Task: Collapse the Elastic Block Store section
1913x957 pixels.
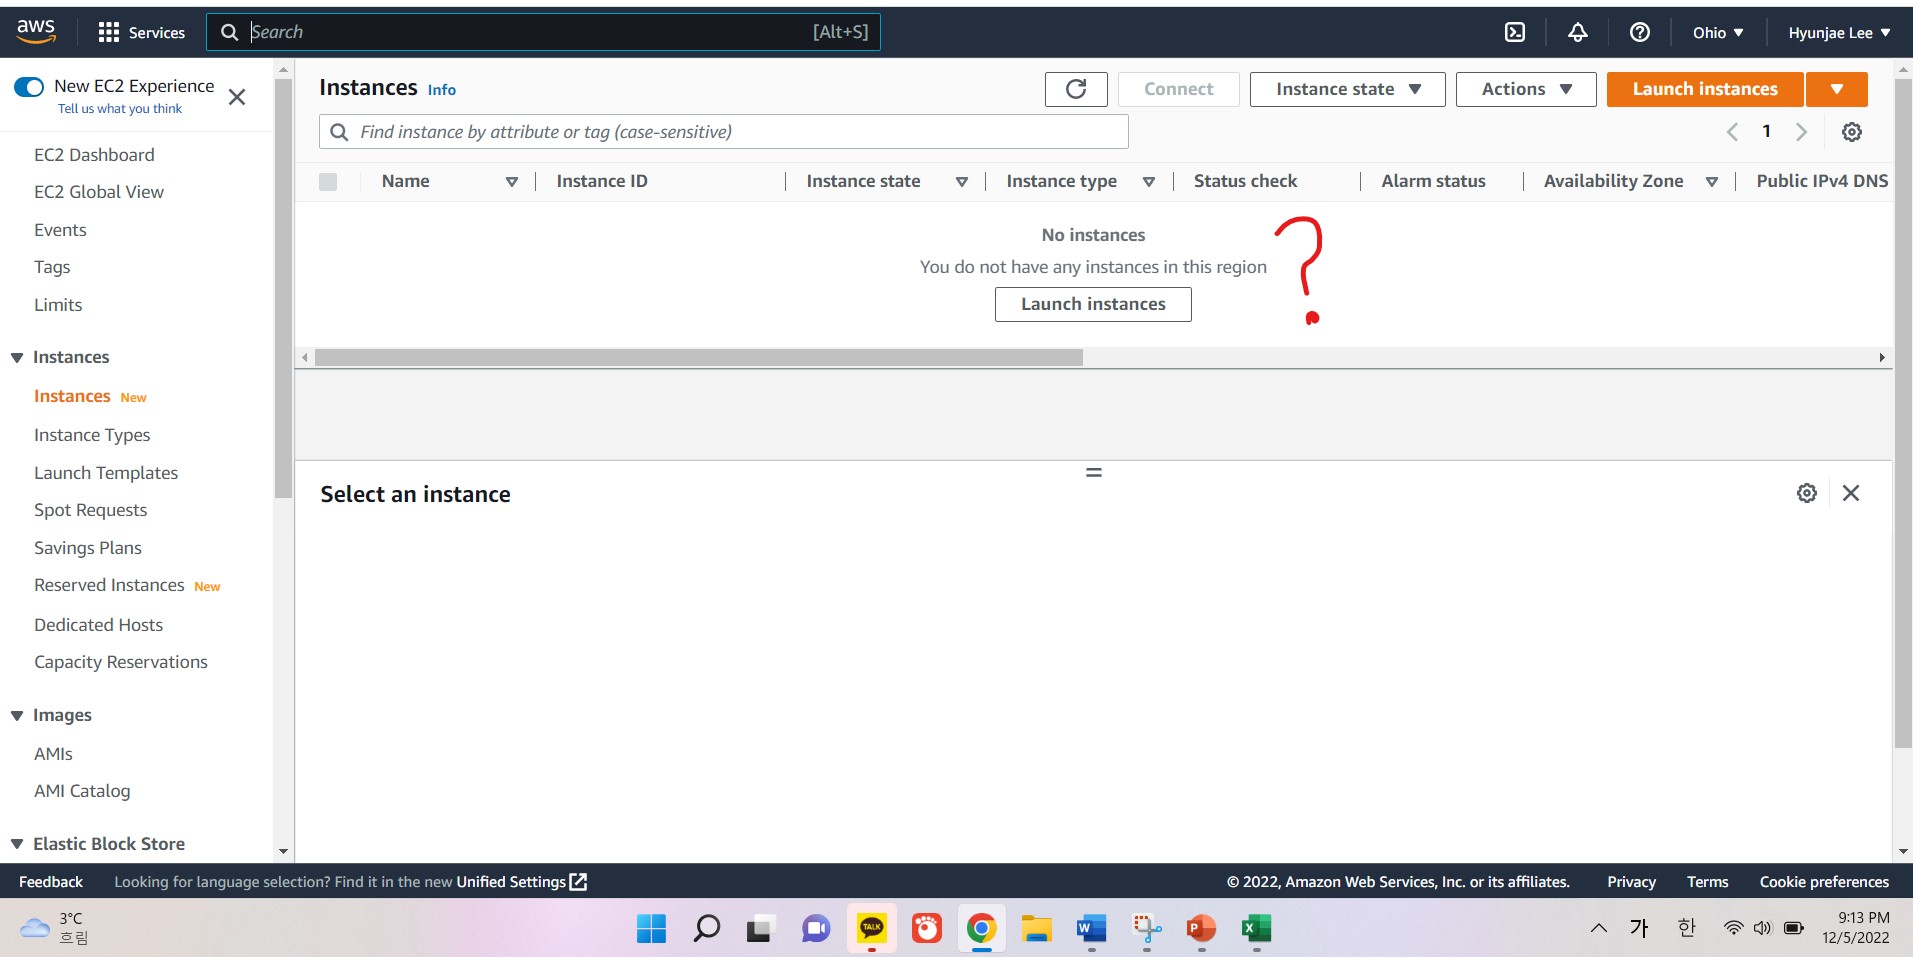Action: [x=17, y=844]
